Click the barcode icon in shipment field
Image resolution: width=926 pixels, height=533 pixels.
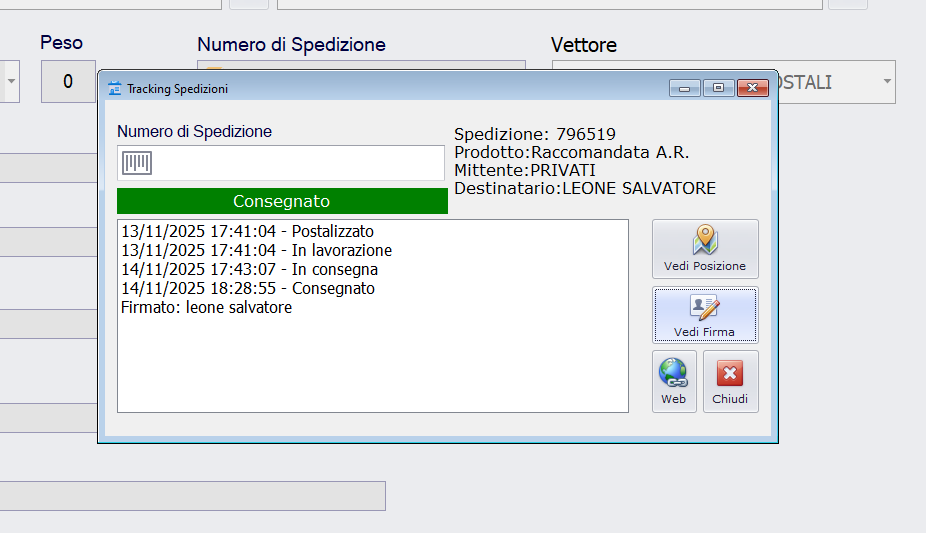[137, 163]
